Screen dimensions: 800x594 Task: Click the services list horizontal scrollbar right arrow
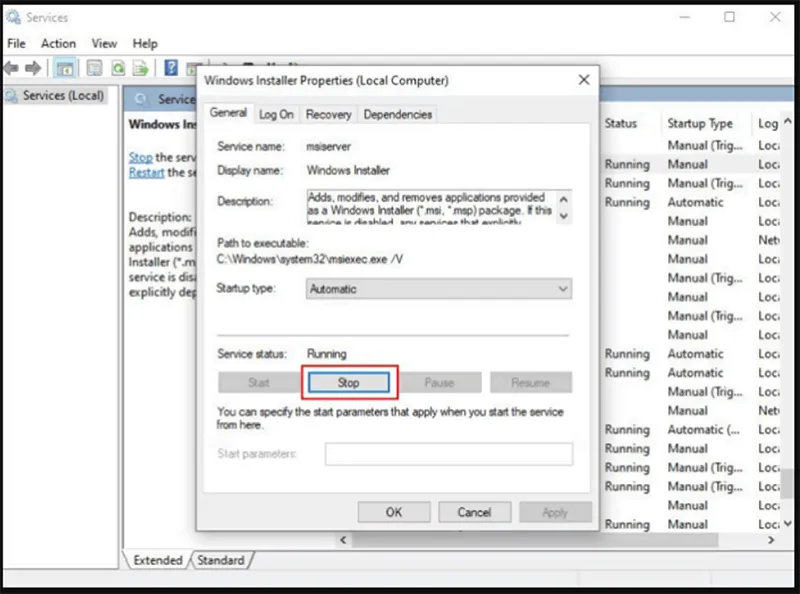pos(771,539)
